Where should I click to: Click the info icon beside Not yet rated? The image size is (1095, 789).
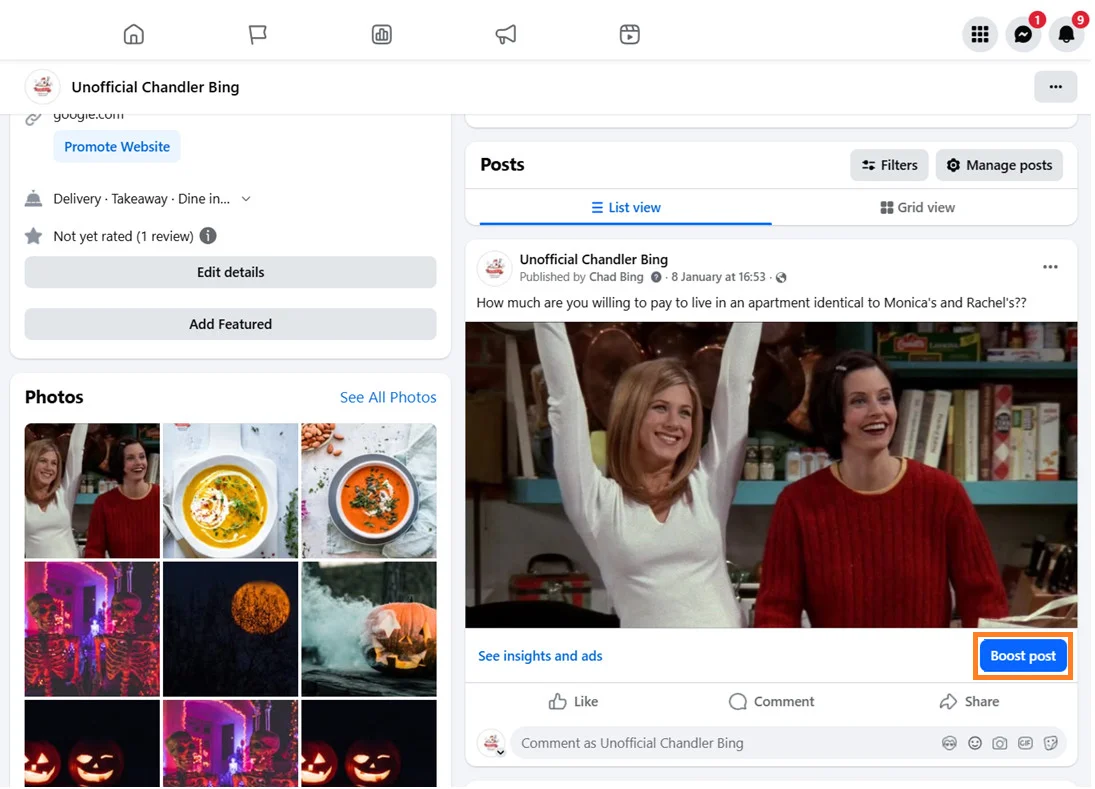[208, 236]
